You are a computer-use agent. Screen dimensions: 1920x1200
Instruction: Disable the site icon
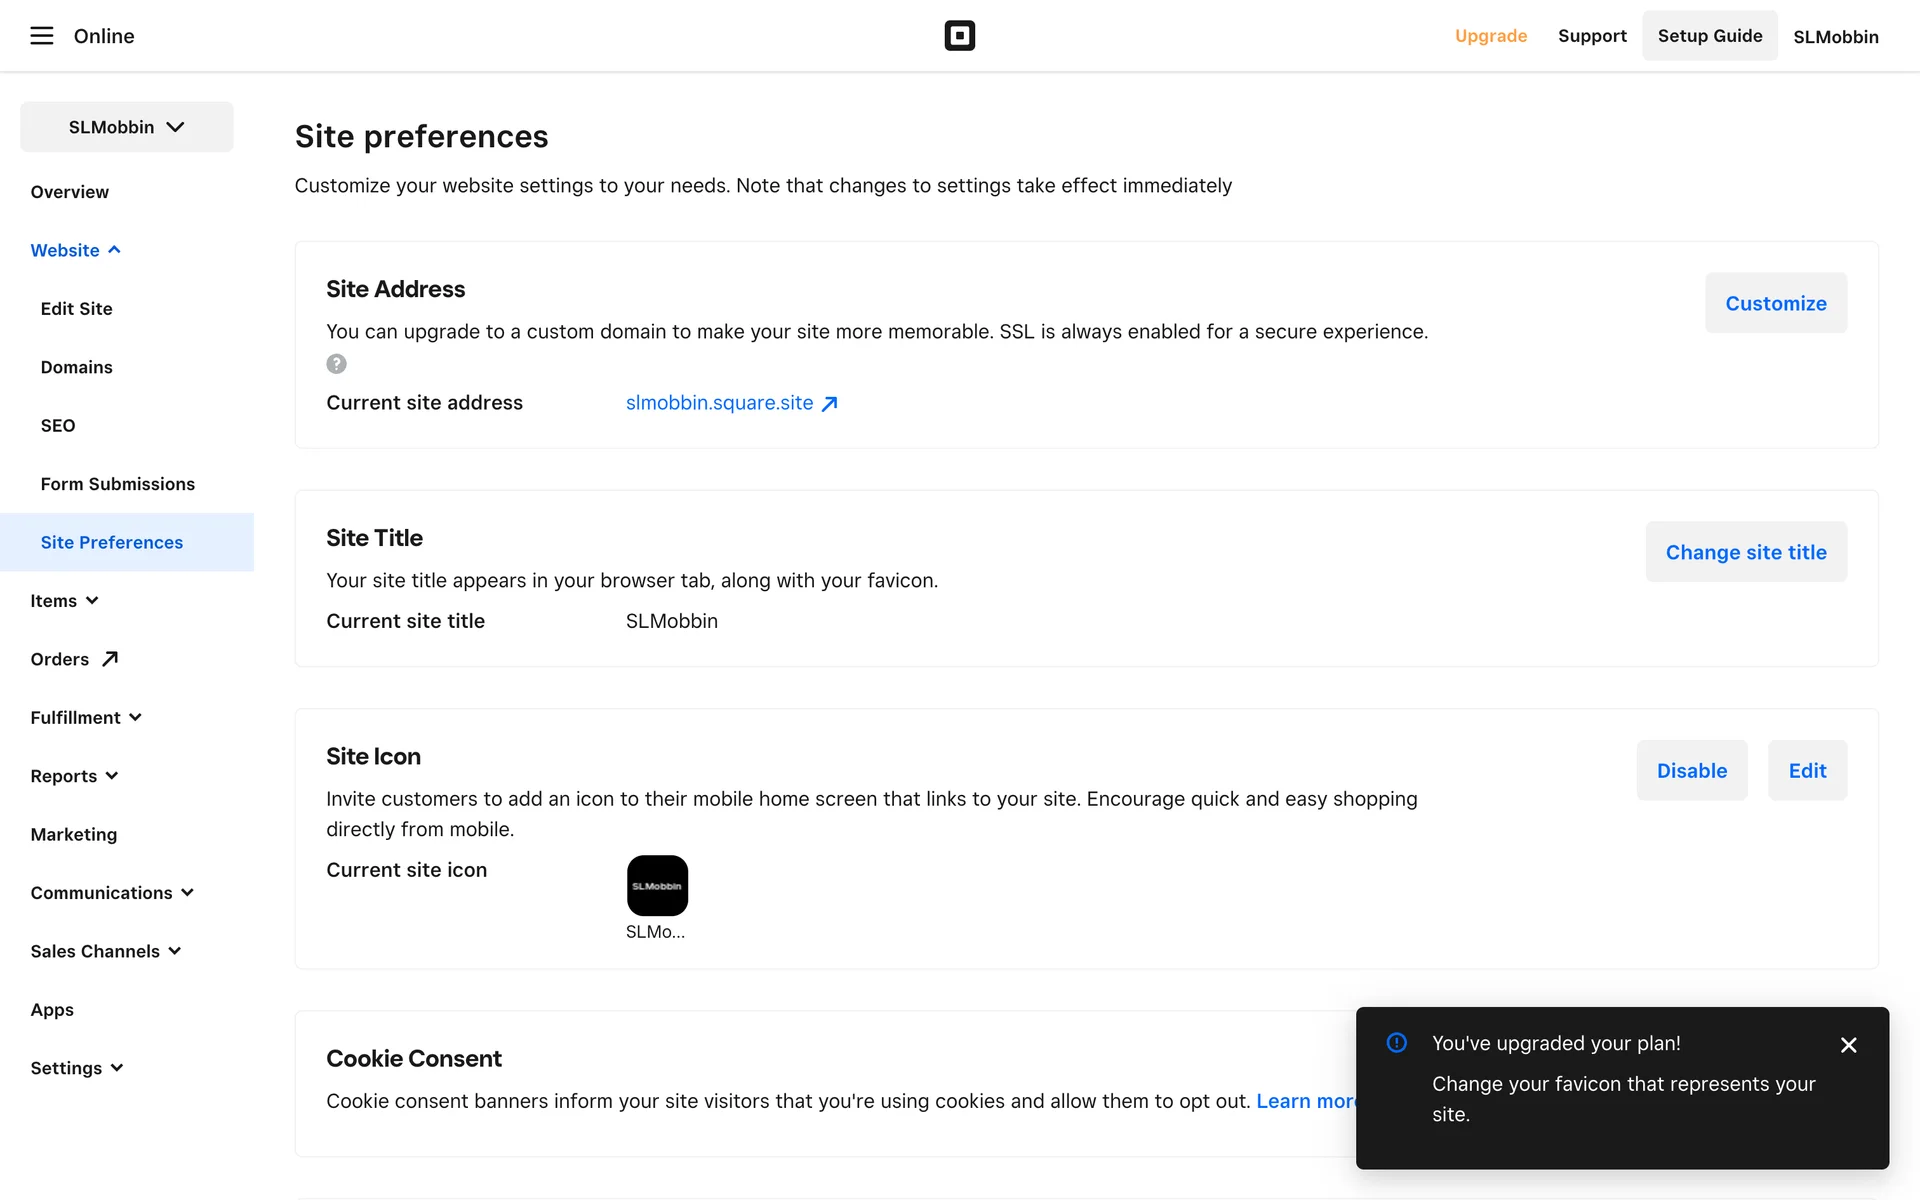1691,771
